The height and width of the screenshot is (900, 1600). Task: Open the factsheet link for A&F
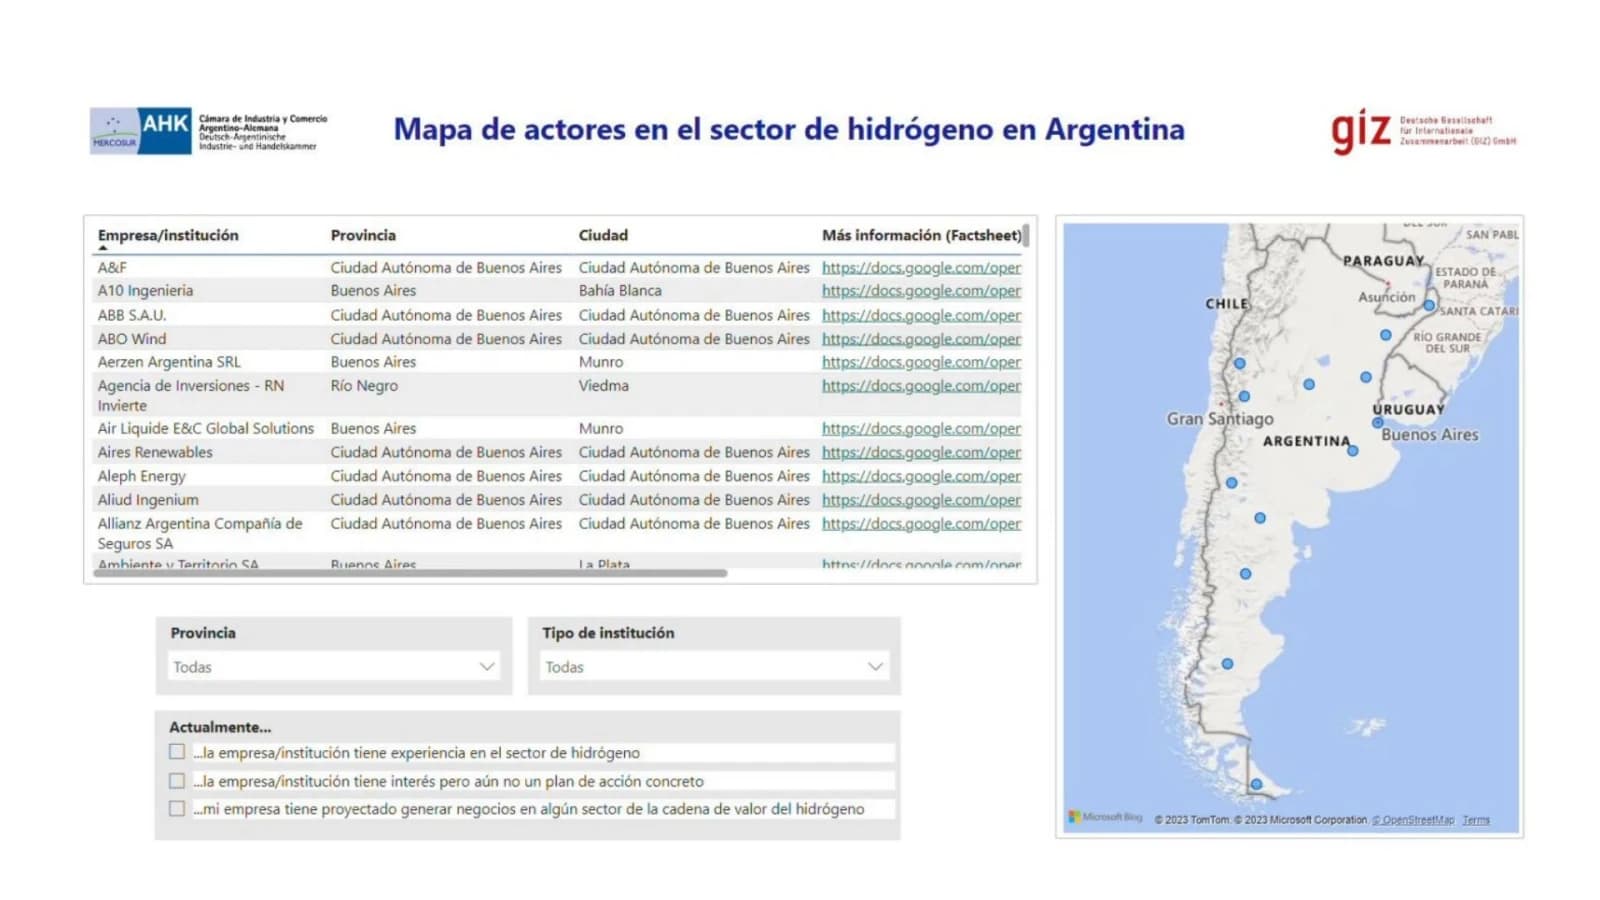pyautogui.click(x=921, y=267)
